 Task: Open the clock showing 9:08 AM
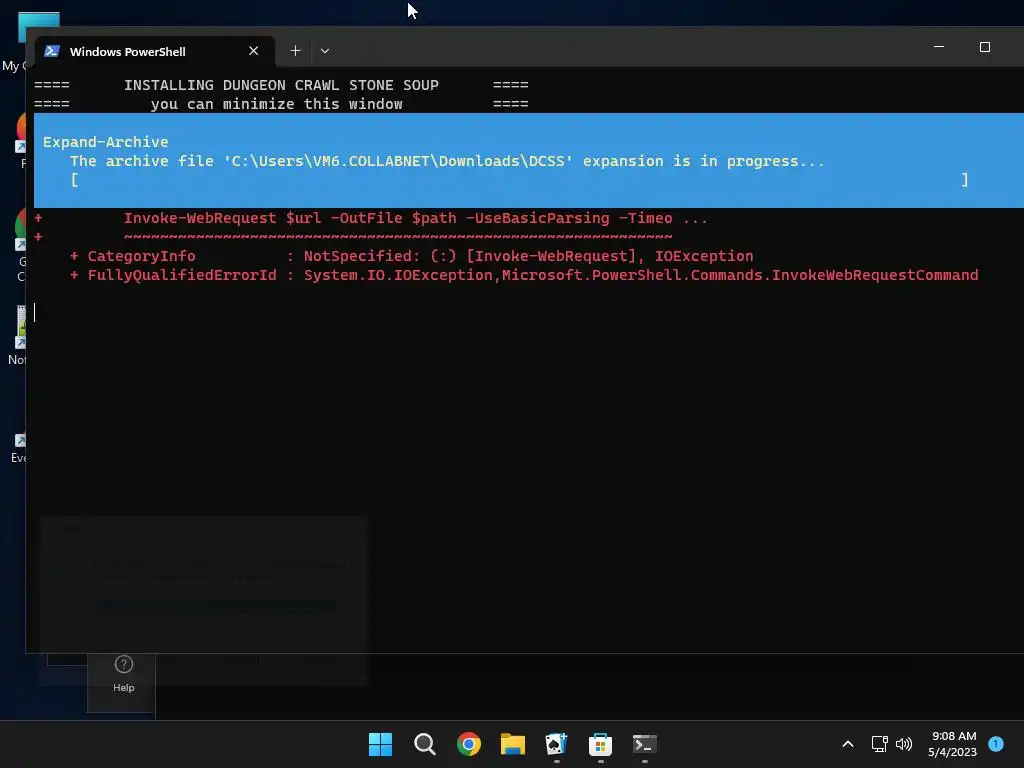(x=953, y=744)
